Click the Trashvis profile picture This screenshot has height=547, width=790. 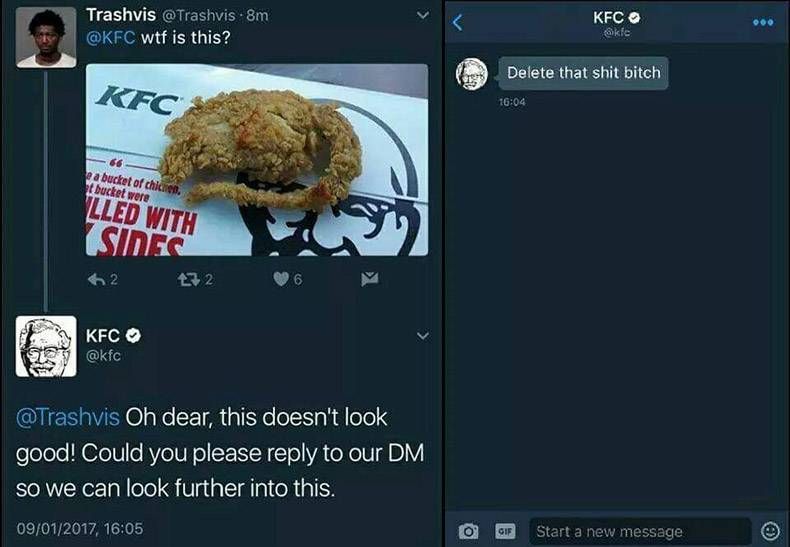click(46, 38)
